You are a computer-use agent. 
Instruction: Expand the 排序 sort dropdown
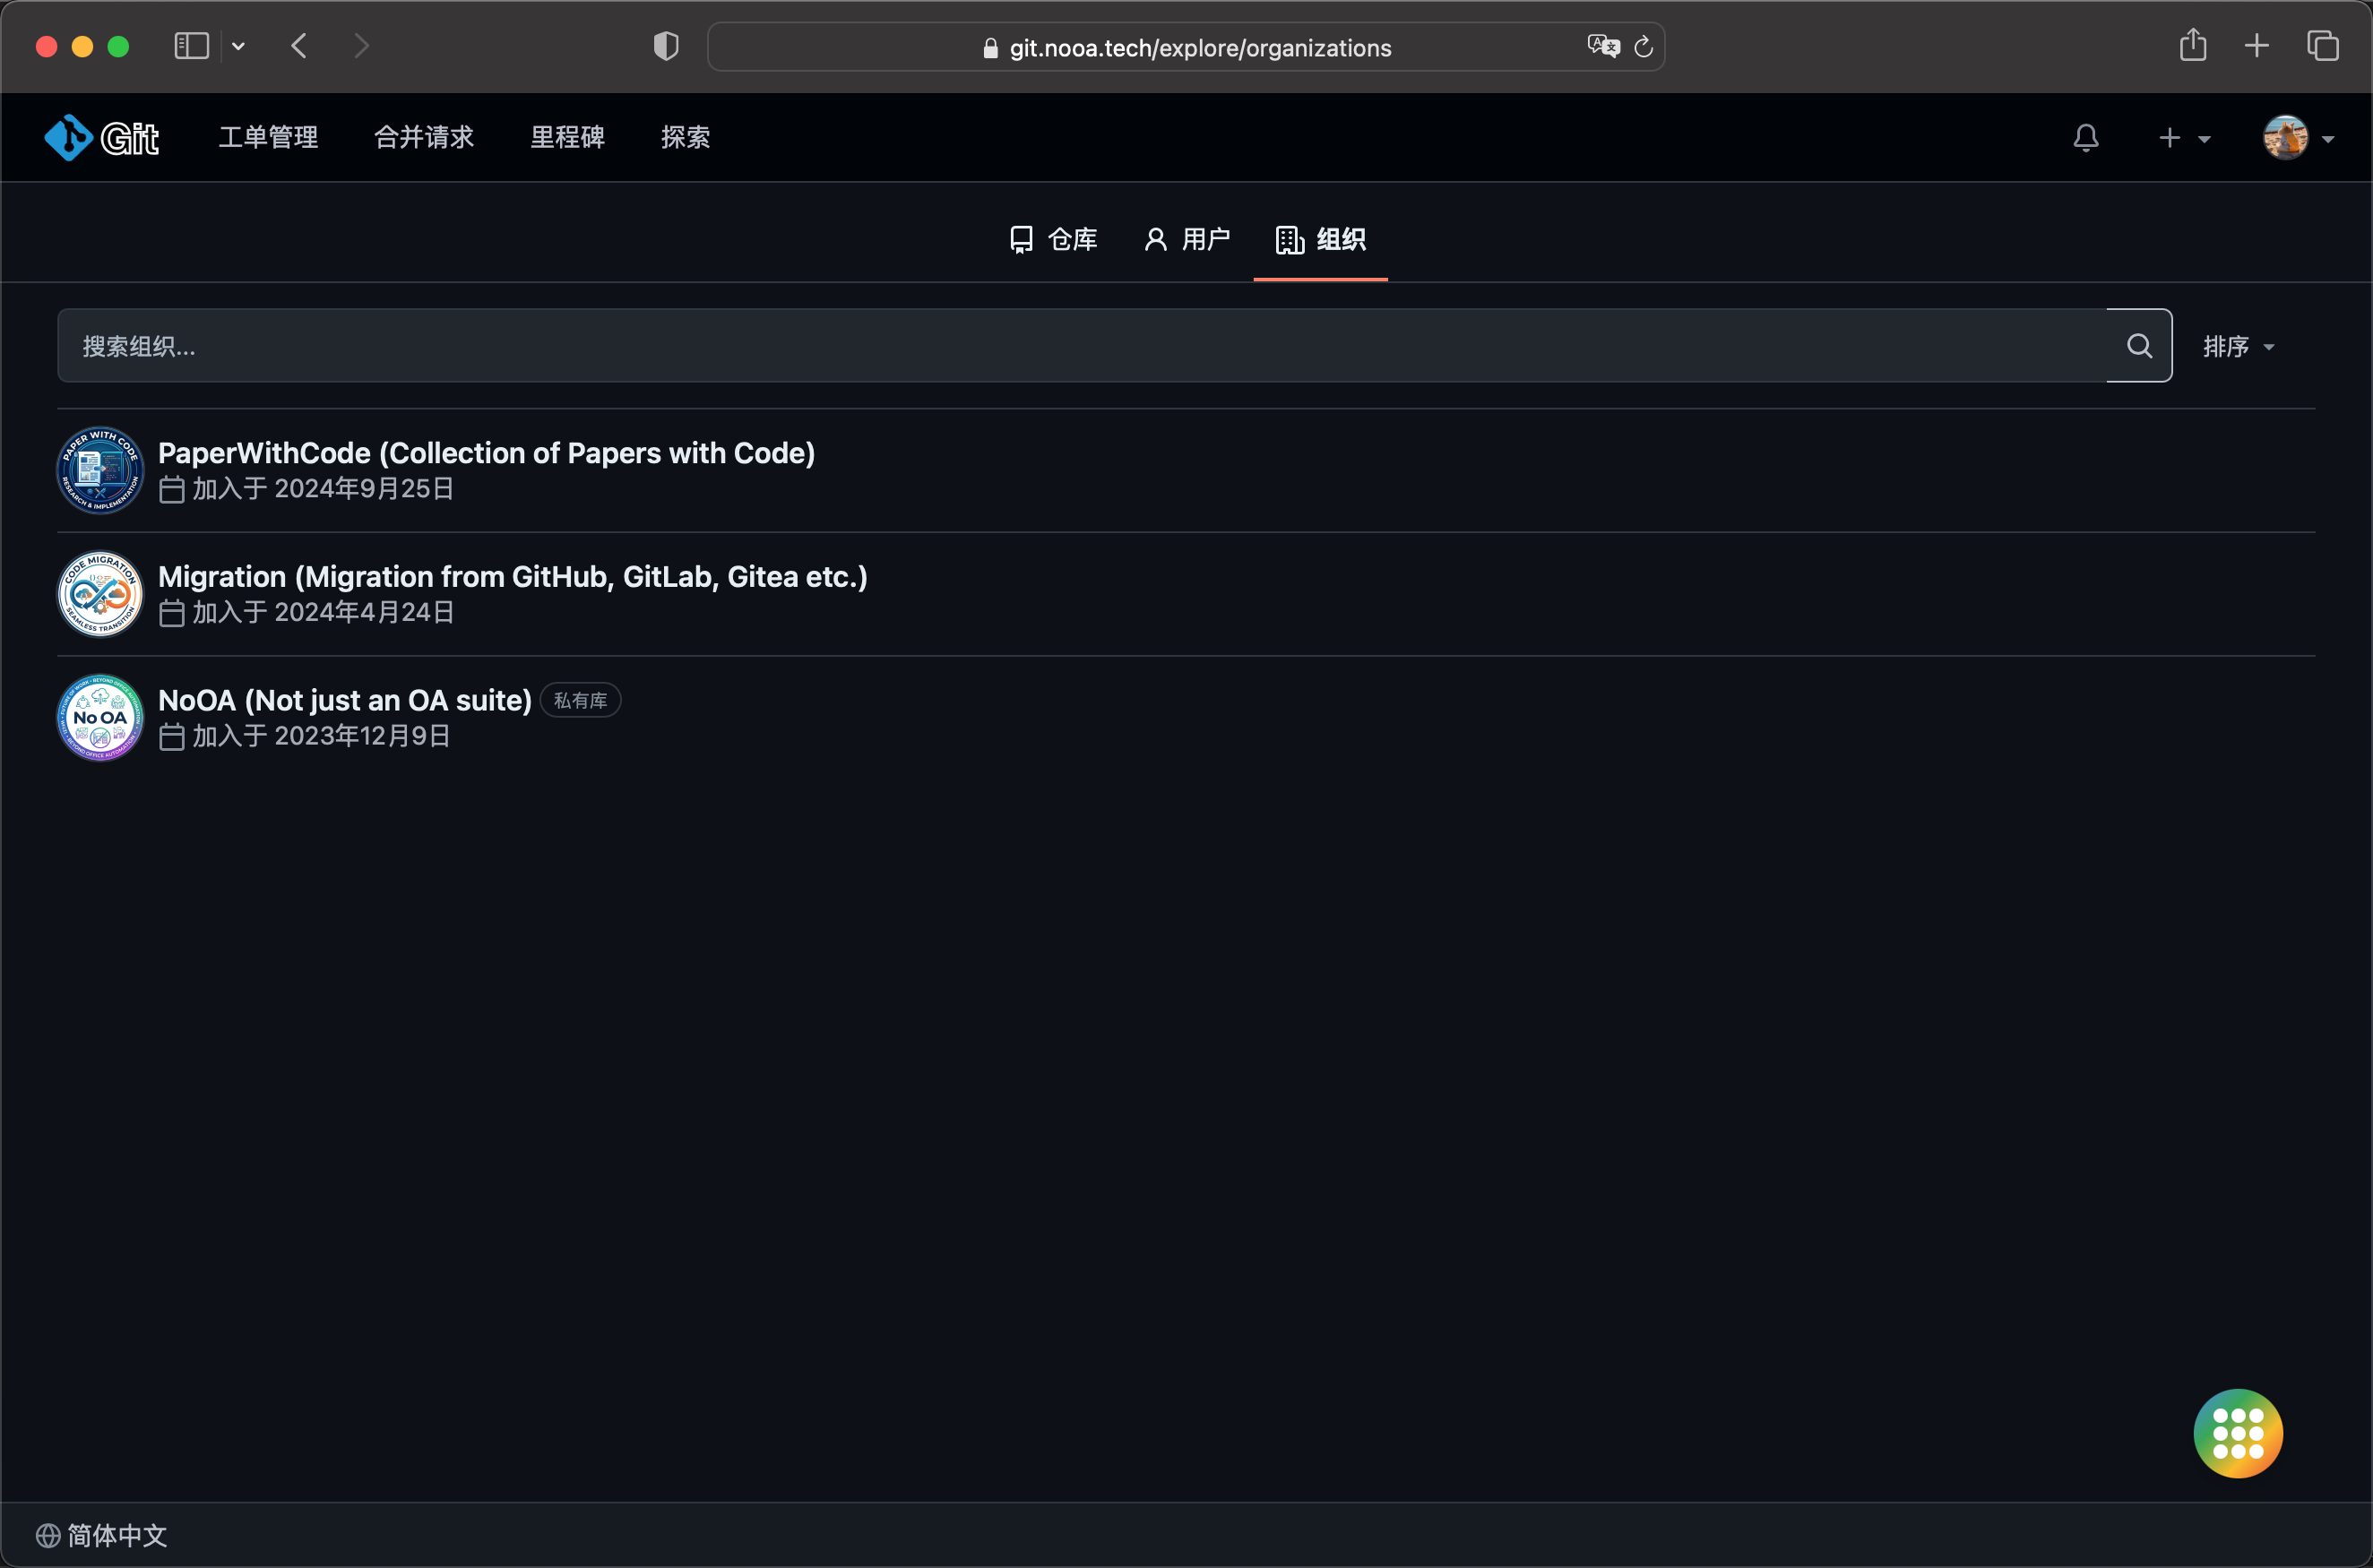tap(2238, 347)
